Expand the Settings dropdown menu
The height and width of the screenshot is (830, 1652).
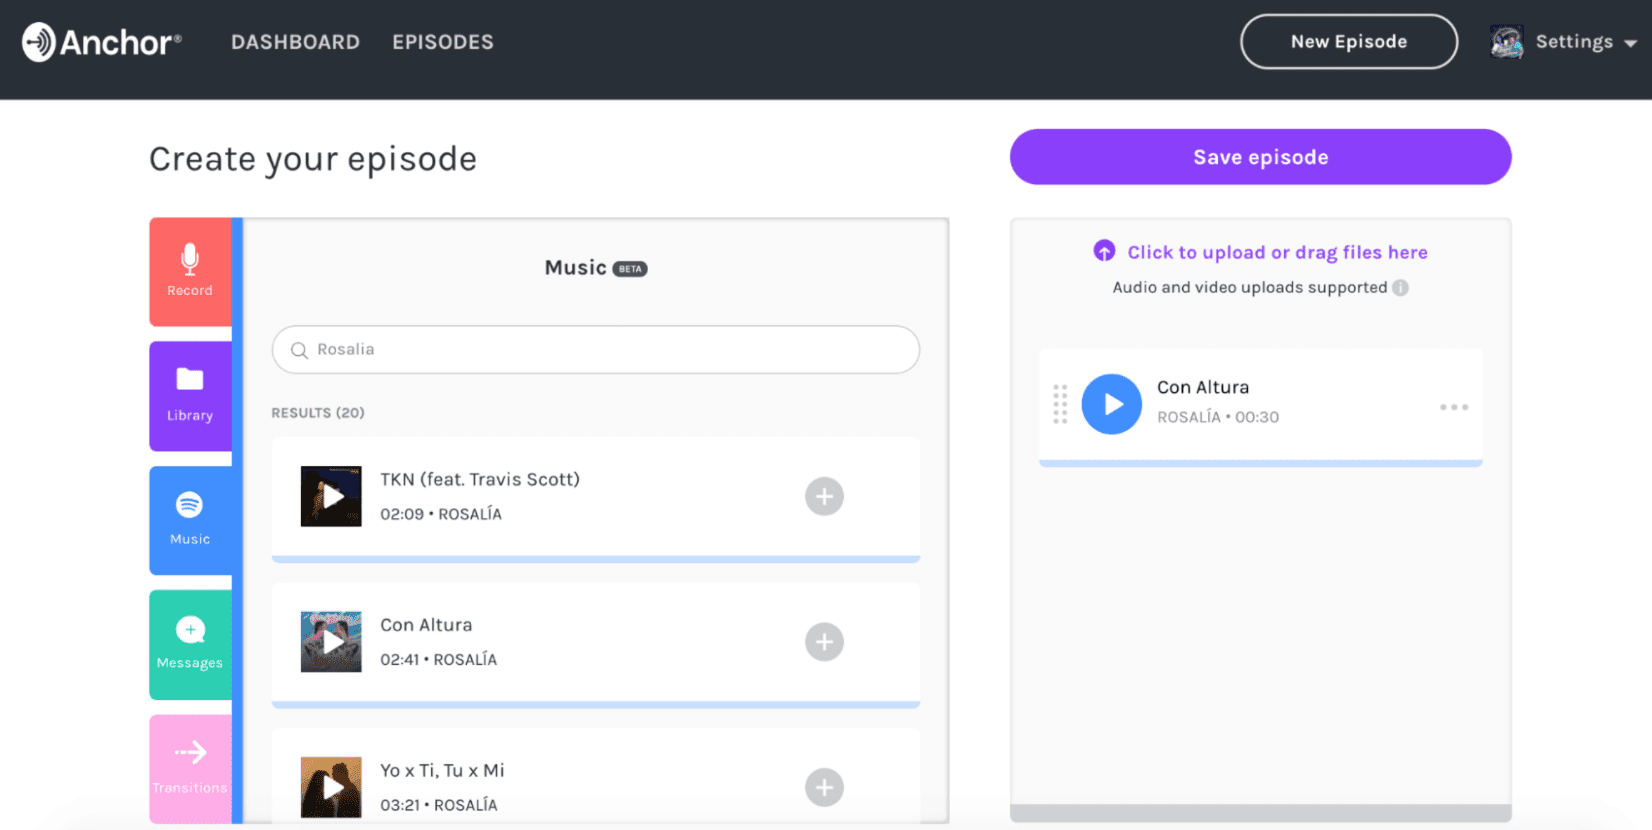click(1585, 42)
